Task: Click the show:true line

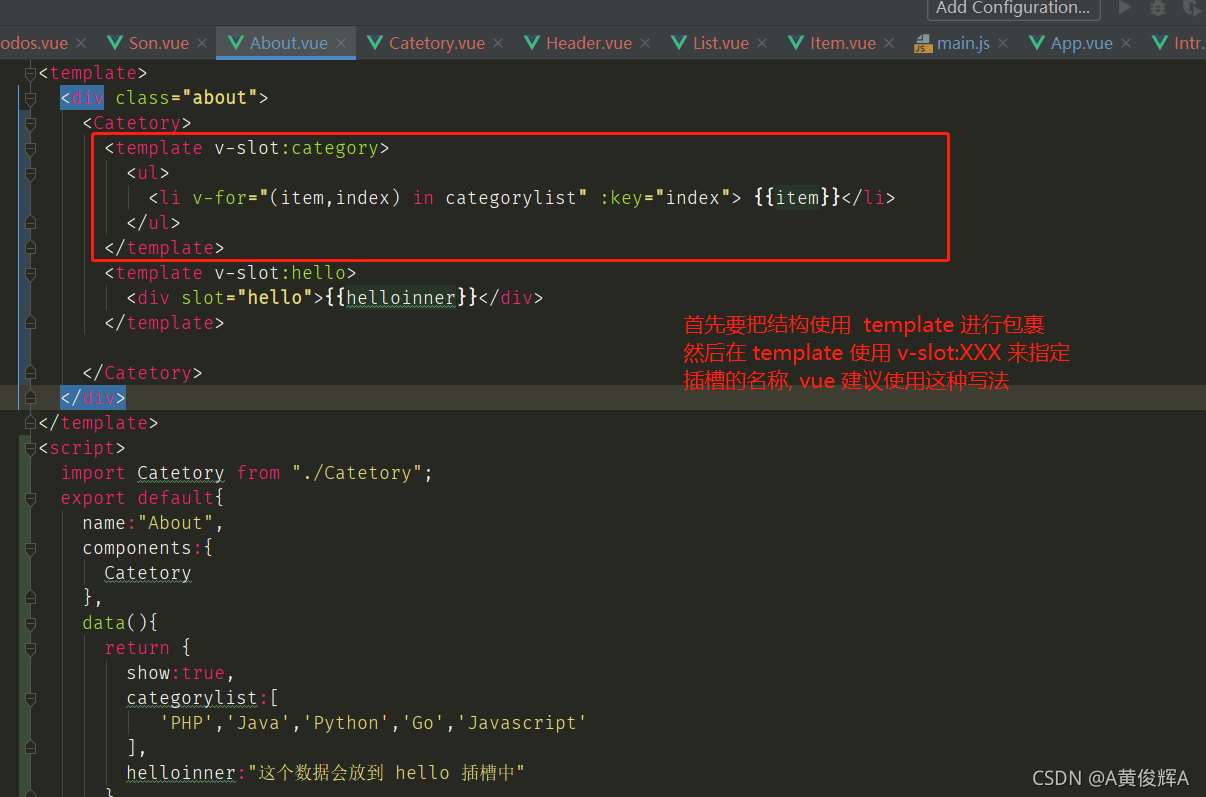Action: pos(181,673)
